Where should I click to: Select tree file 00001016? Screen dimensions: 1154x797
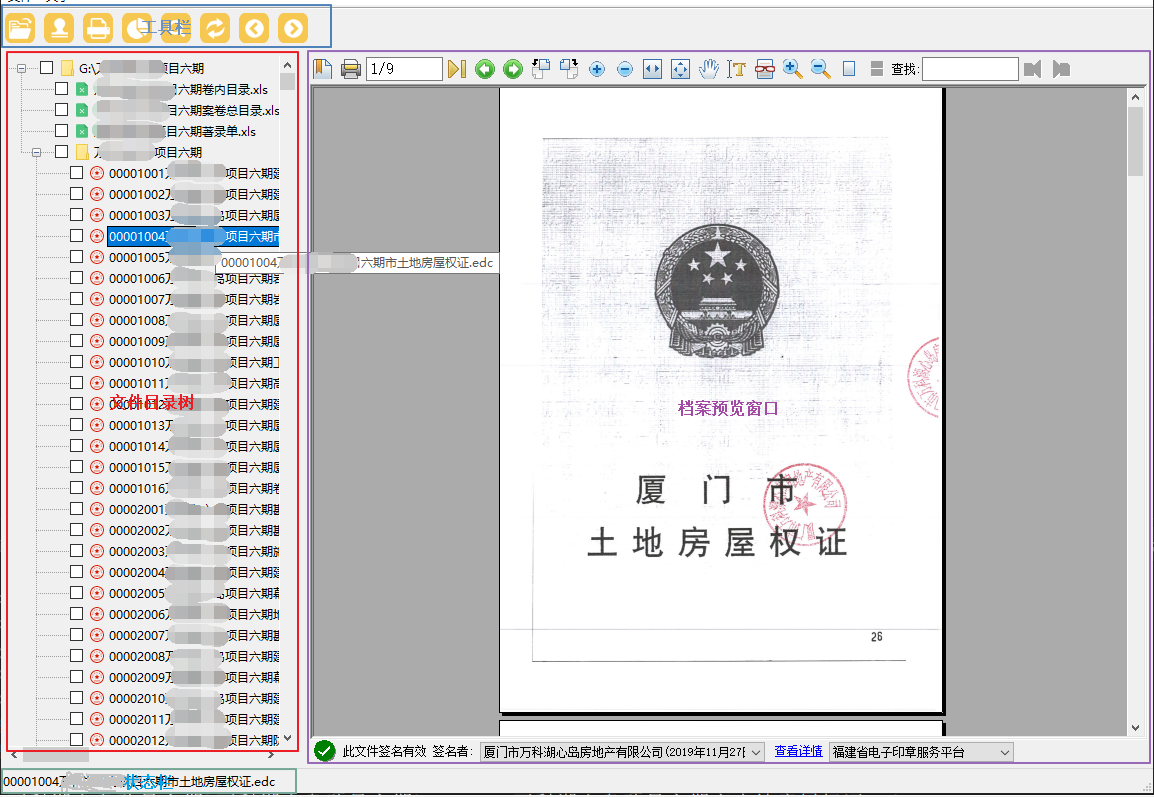[x=194, y=488]
